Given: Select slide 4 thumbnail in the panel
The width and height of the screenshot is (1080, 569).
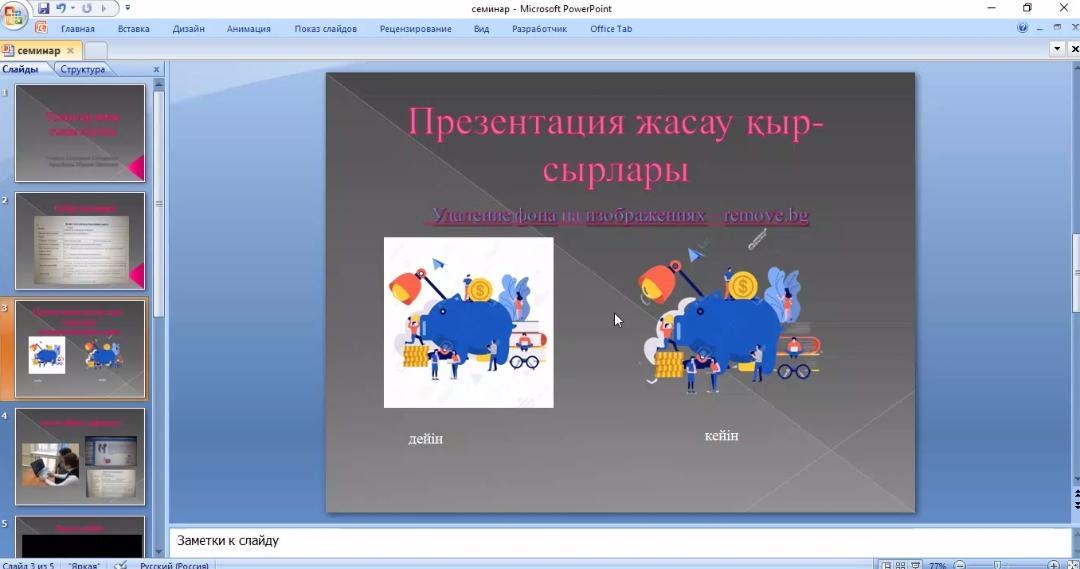Looking at the screenshot, I should 80,455.
